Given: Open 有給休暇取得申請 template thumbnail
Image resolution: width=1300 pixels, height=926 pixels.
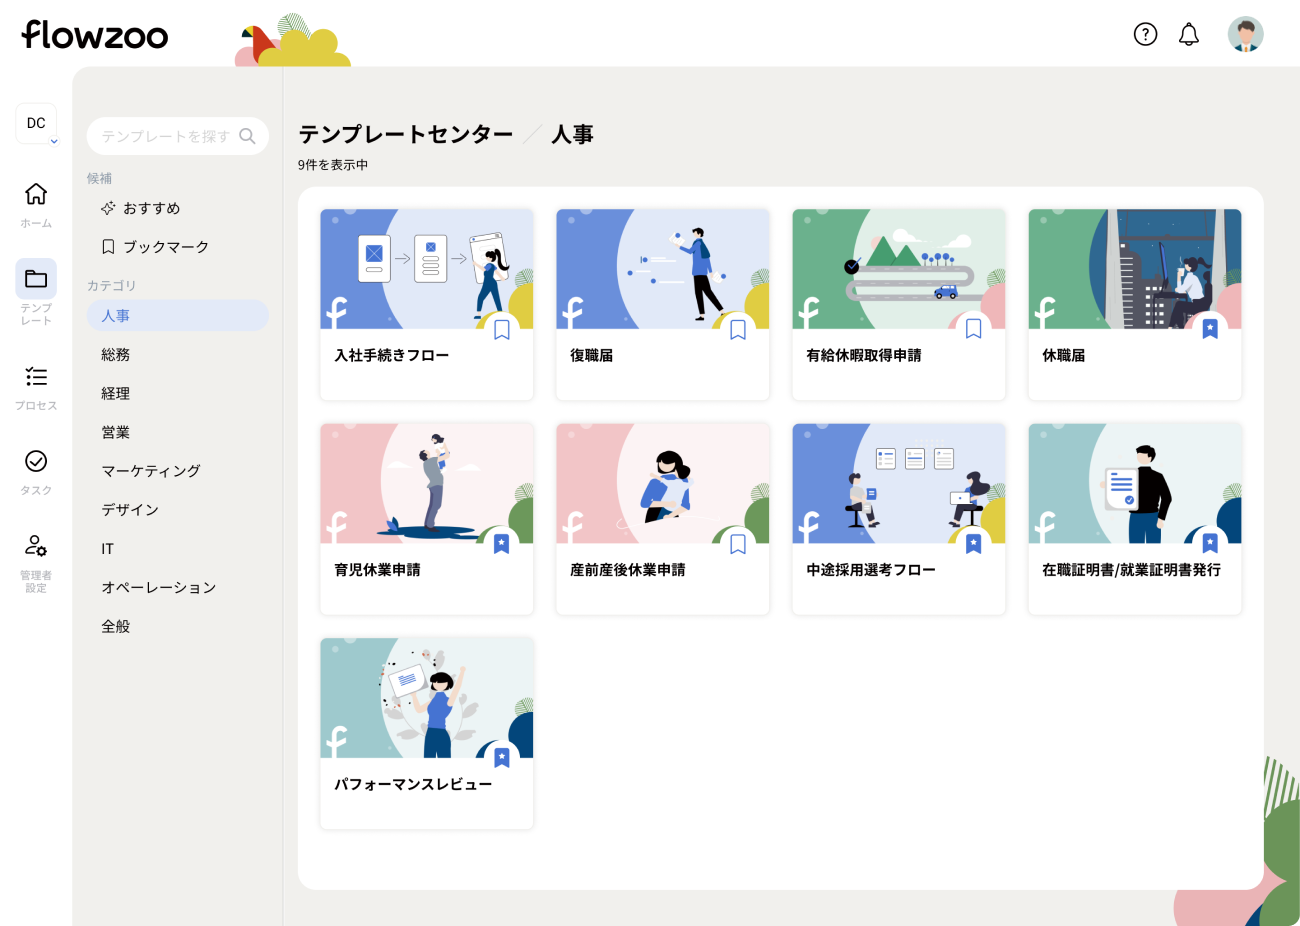Looking at the screenshot, I should pyautogui.click(x=899, y=269).
